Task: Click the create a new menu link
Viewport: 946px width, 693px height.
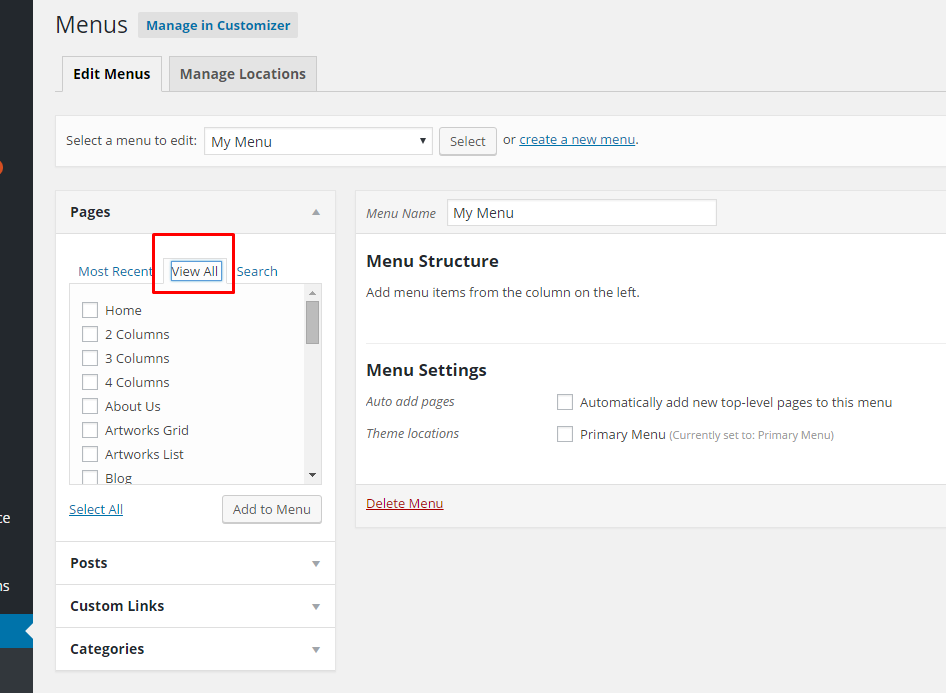Action: pyautogui.click(x=577, y=140)
